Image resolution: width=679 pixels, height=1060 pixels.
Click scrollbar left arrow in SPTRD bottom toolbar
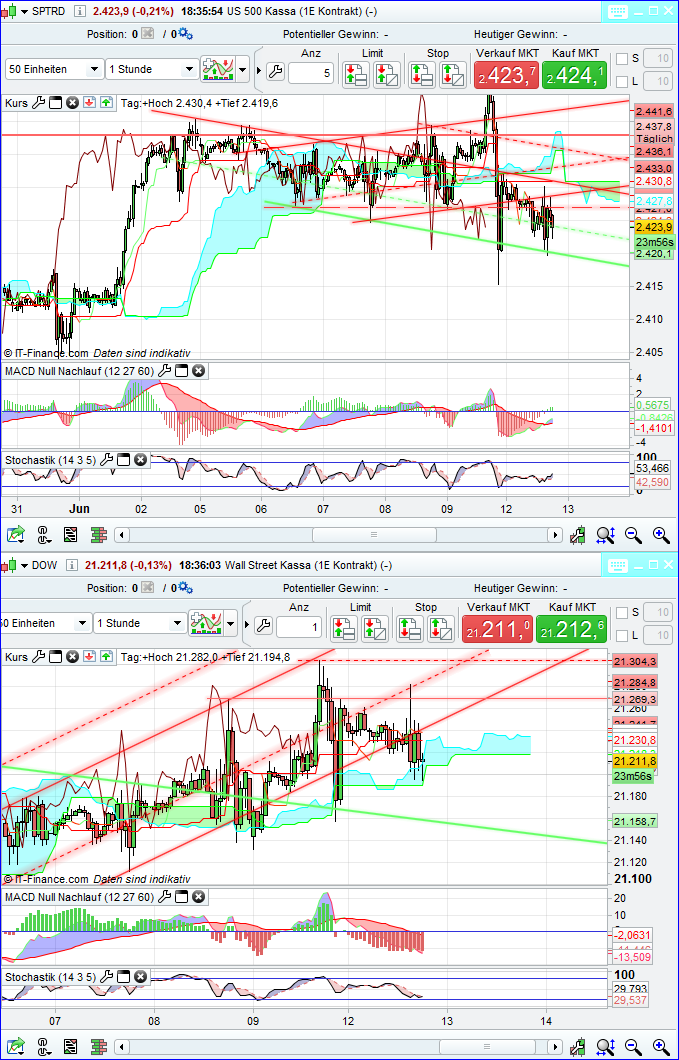tap(122, 535)
